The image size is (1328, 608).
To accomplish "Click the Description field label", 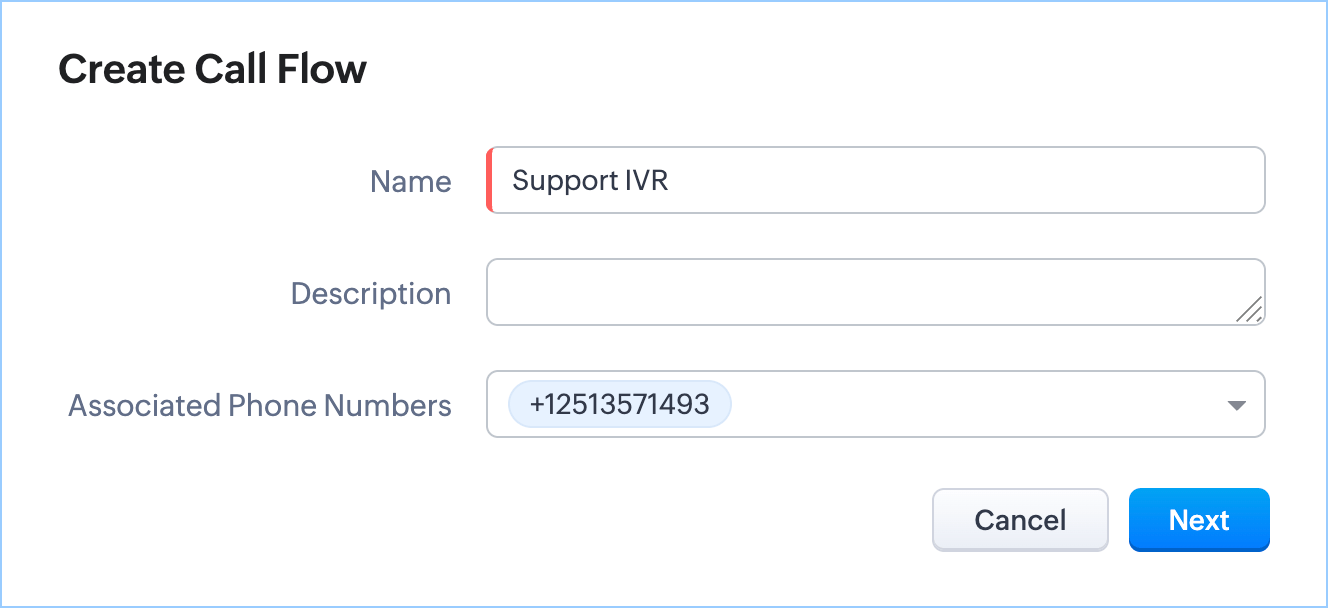I will click(370, 294).
